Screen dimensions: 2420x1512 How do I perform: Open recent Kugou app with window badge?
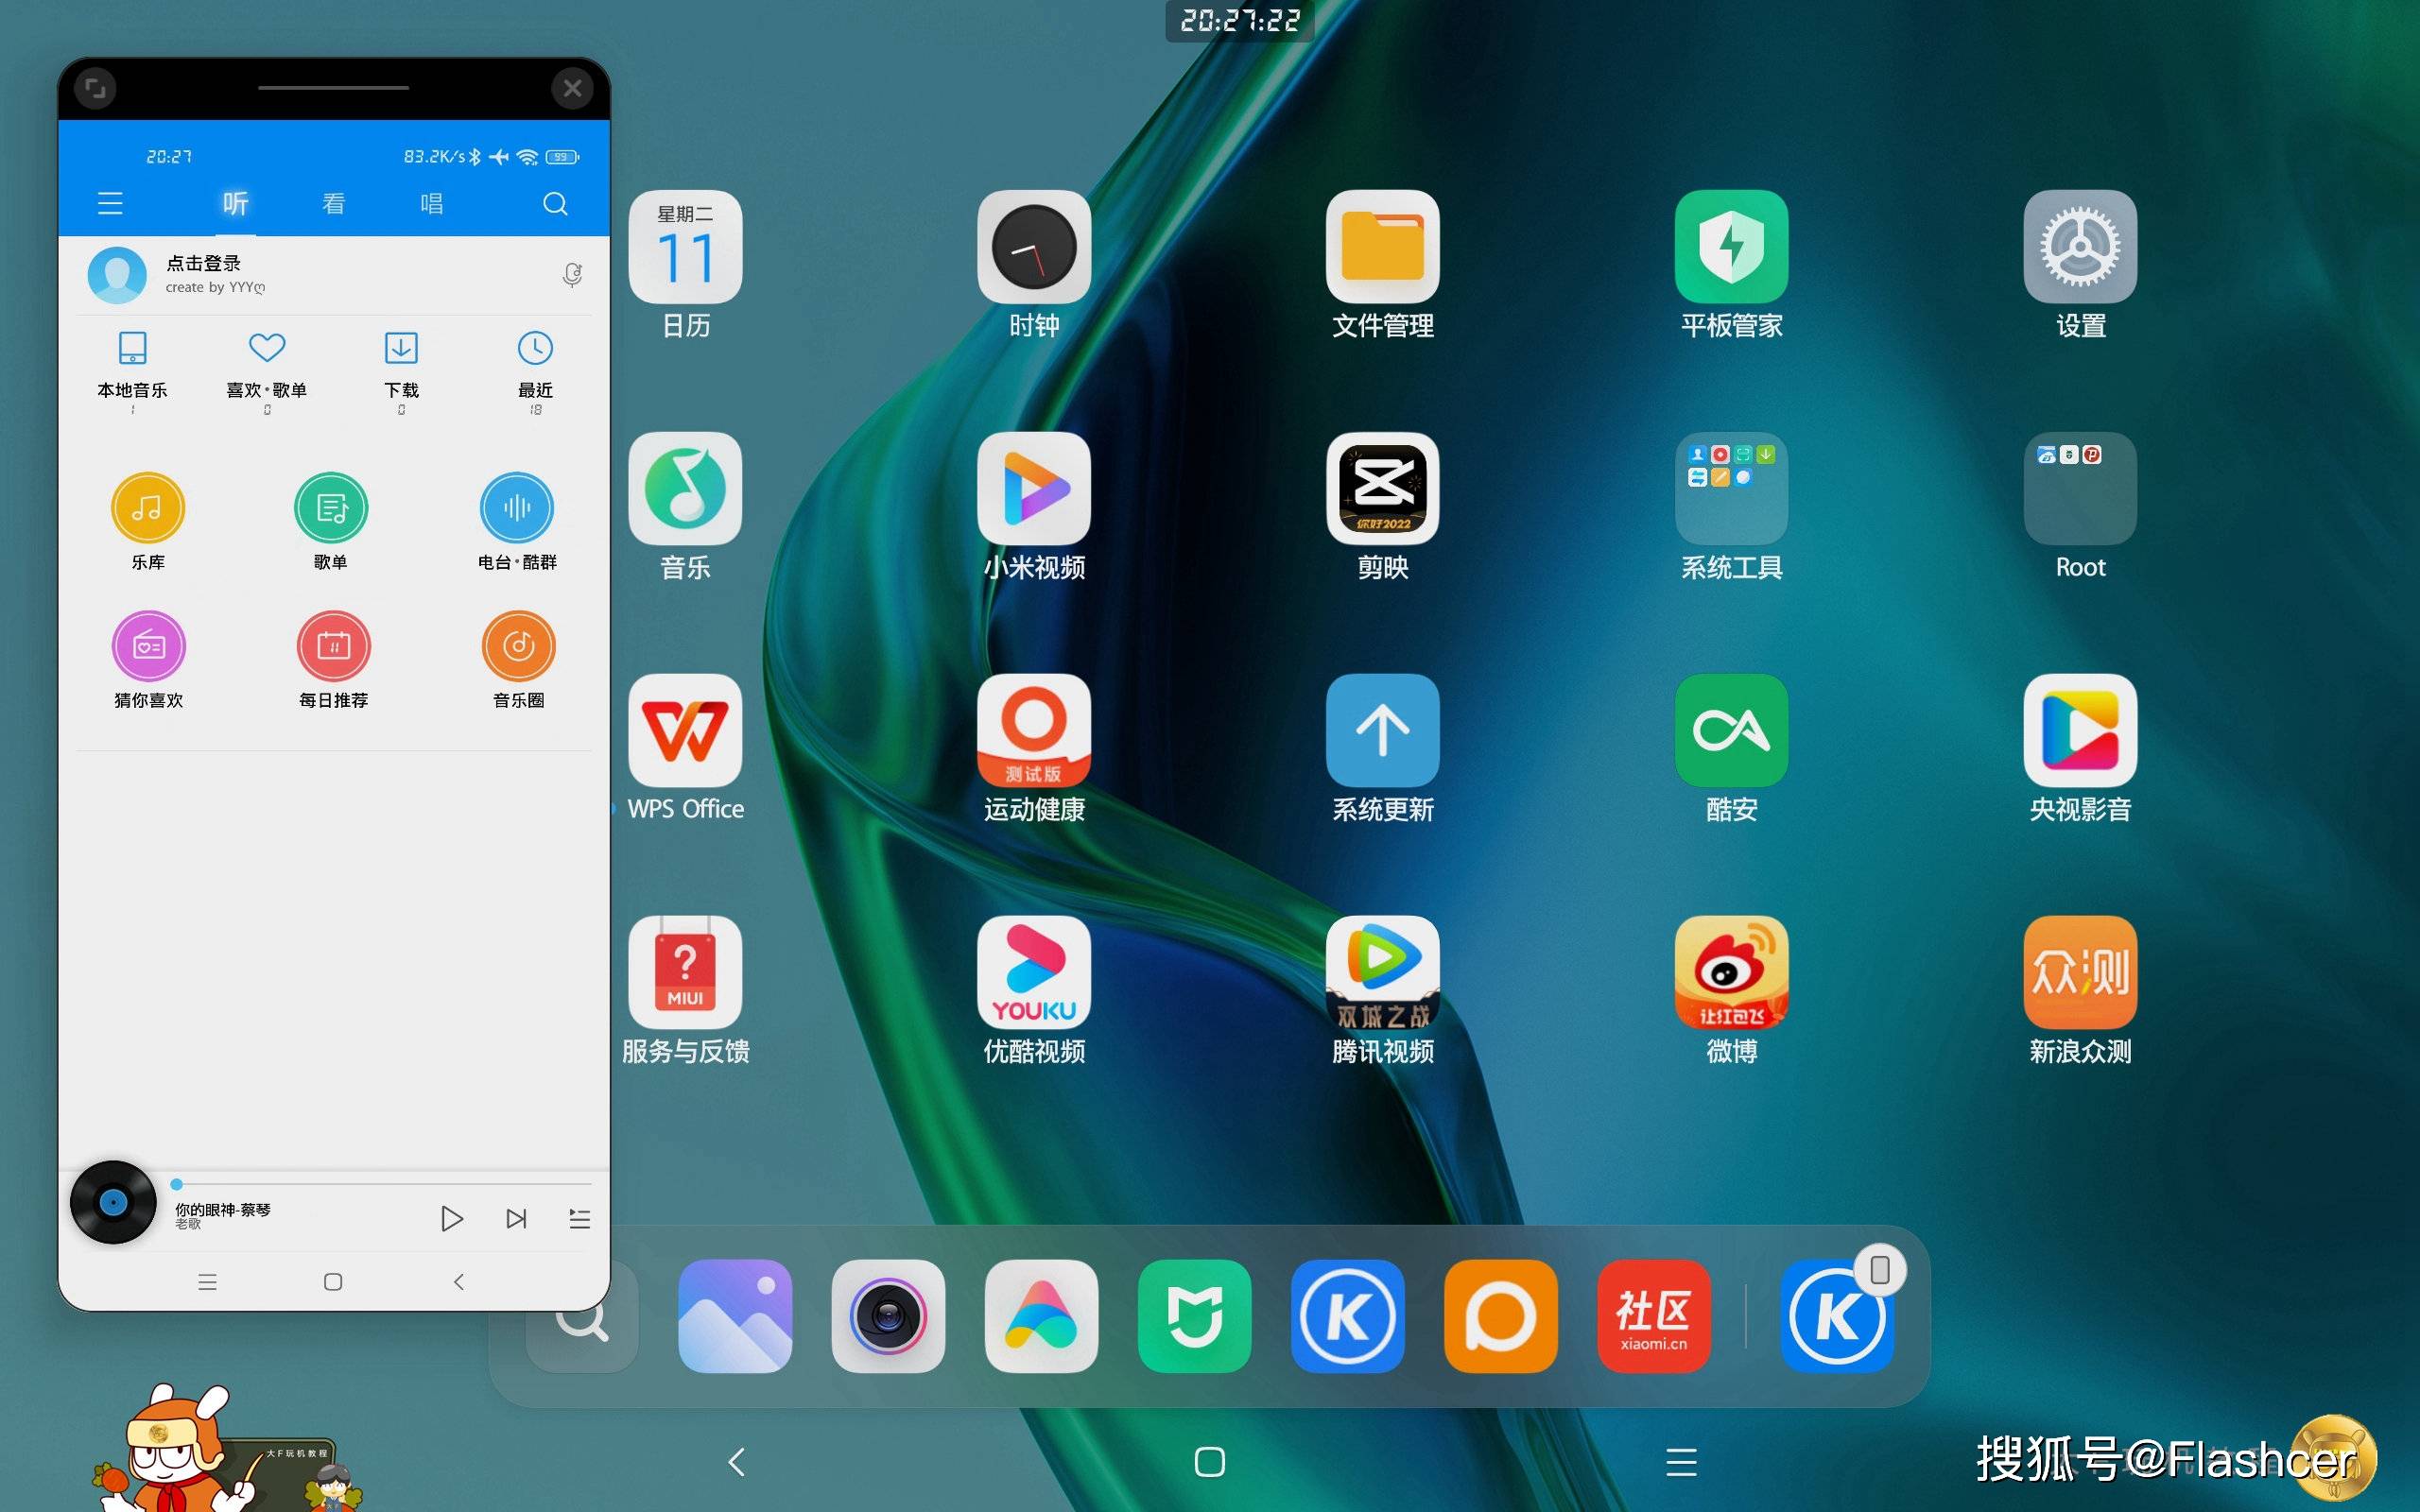(1837, 1316)
